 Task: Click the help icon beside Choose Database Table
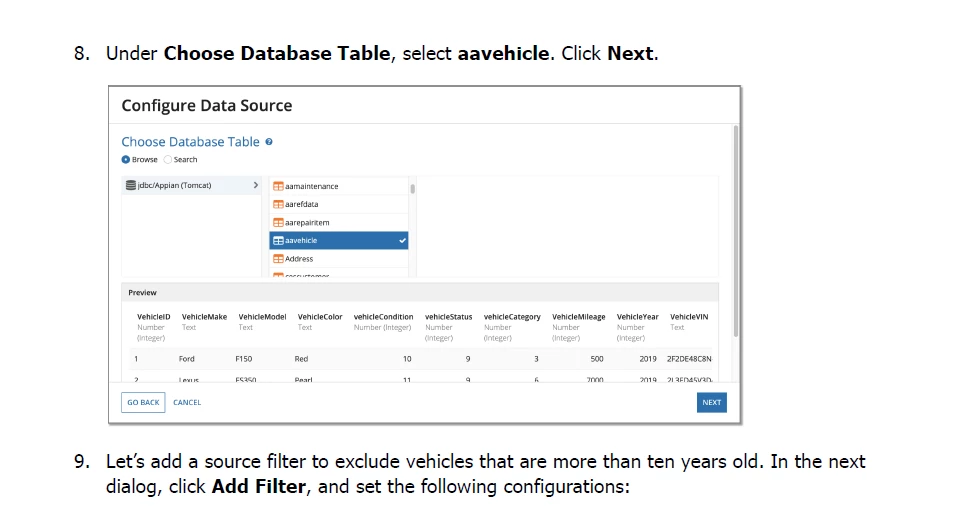coord(269,142)
